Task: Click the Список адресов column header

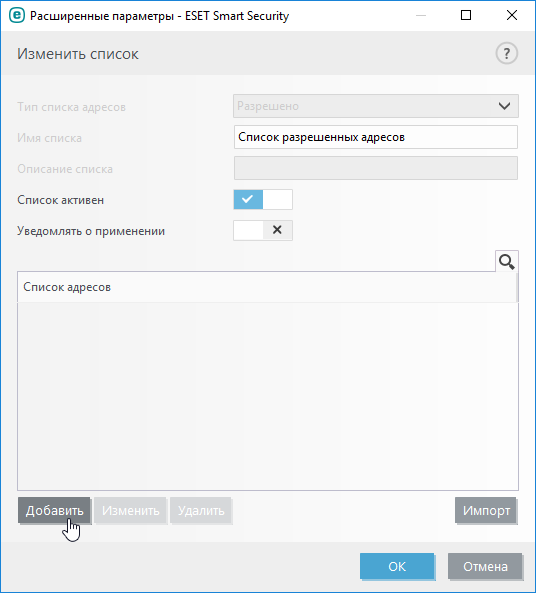Action: pyautogui.click(x=267, y=287)
